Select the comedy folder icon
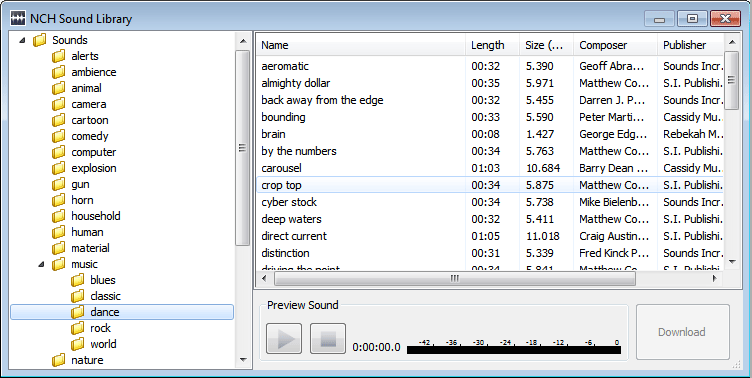 point(59,136)
